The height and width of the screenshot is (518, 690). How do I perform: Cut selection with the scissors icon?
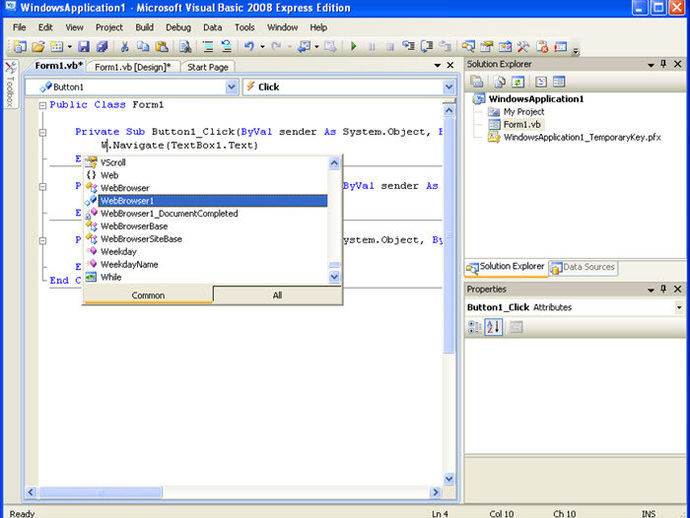click(x=125, y=46)
